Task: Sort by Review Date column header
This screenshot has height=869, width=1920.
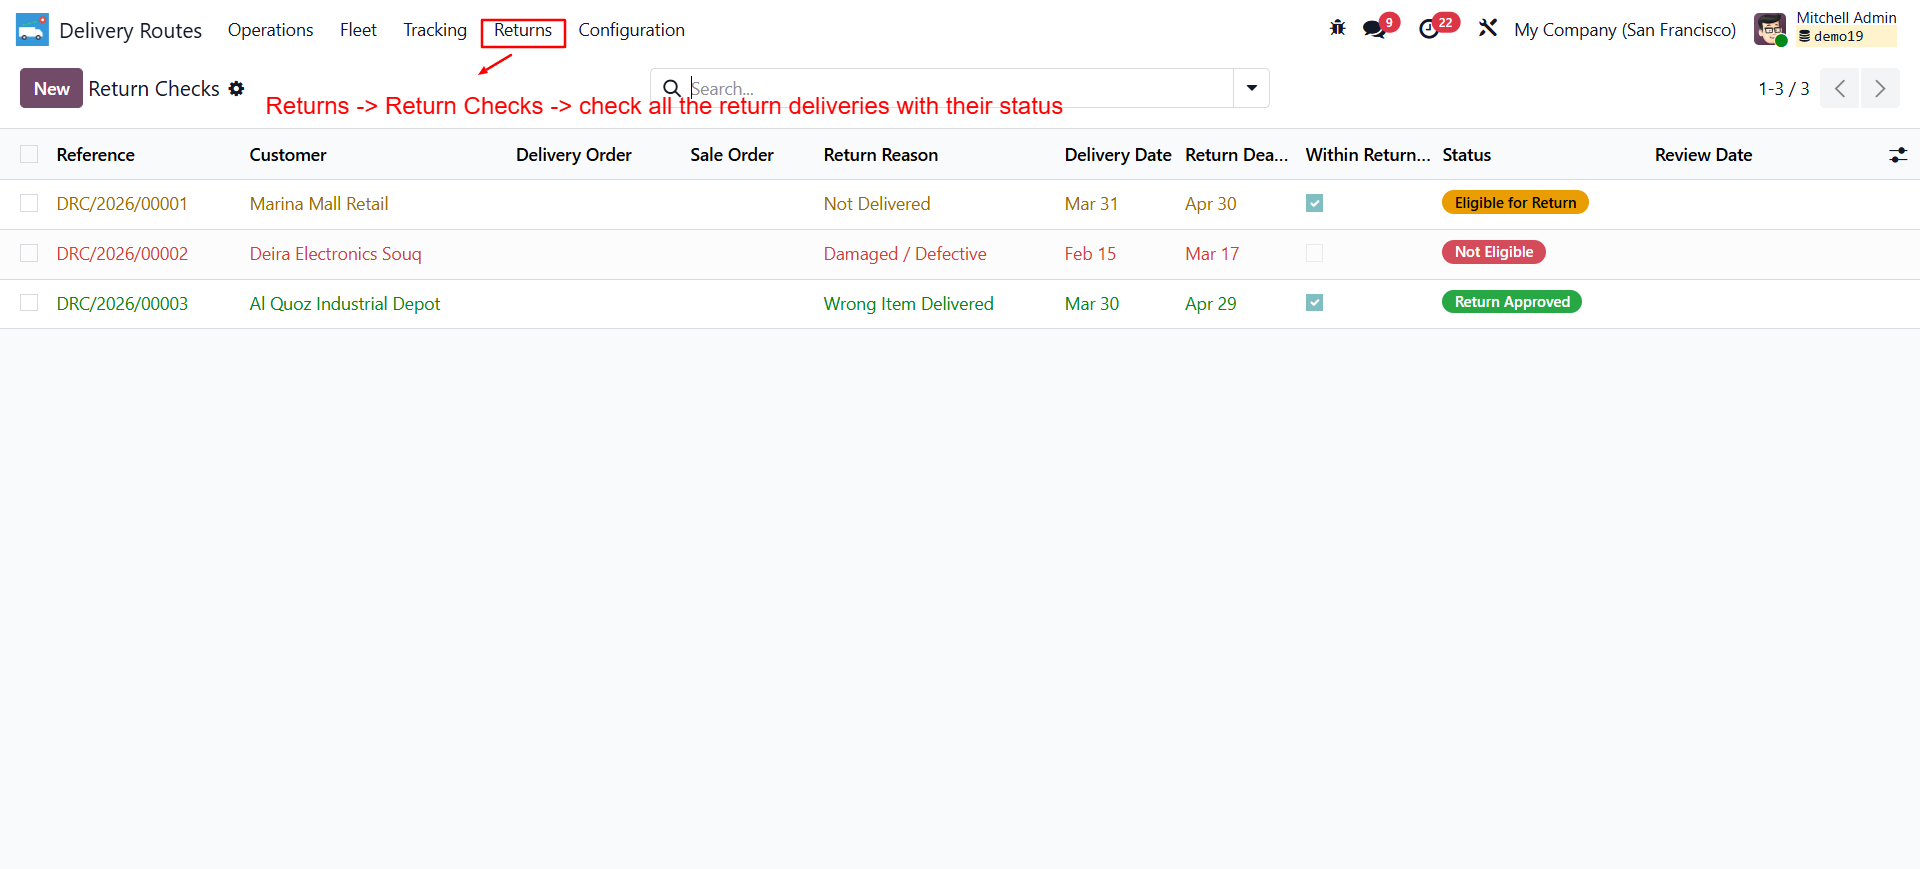Action: (1703, 155)
